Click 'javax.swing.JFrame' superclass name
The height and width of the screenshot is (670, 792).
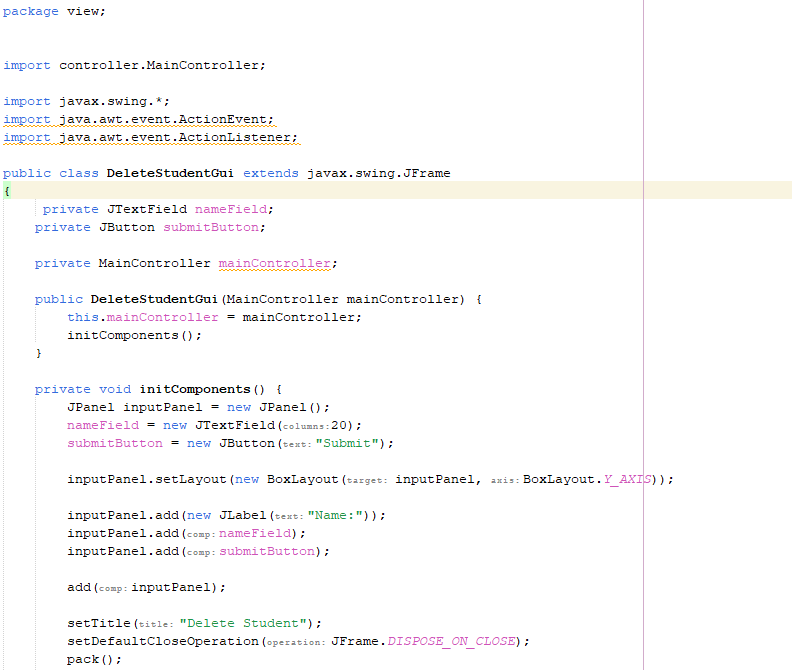(378, 173)
